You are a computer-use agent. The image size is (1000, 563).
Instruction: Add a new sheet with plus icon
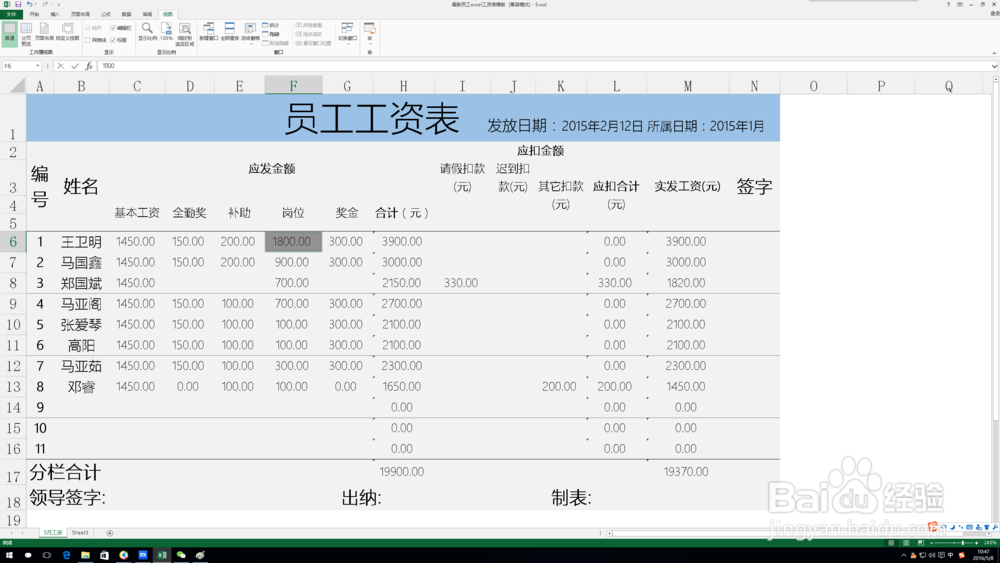tap(110, 533)
